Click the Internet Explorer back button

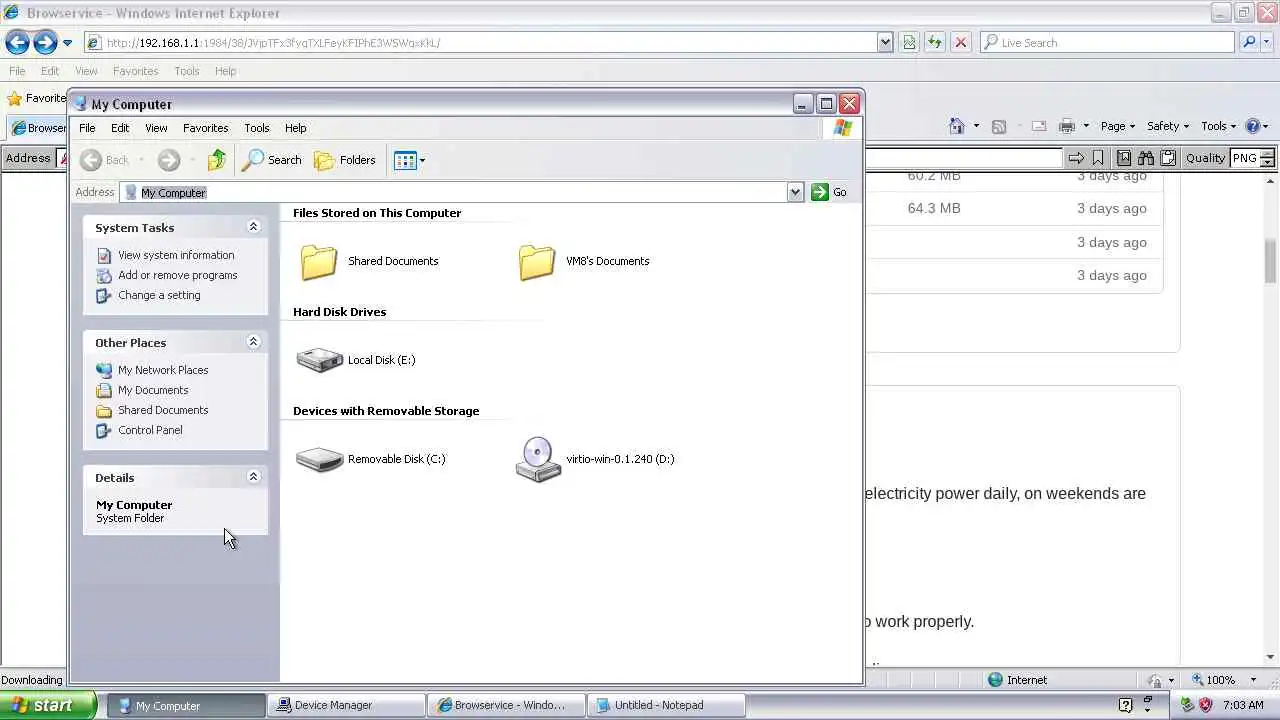[x=17, y=42]
